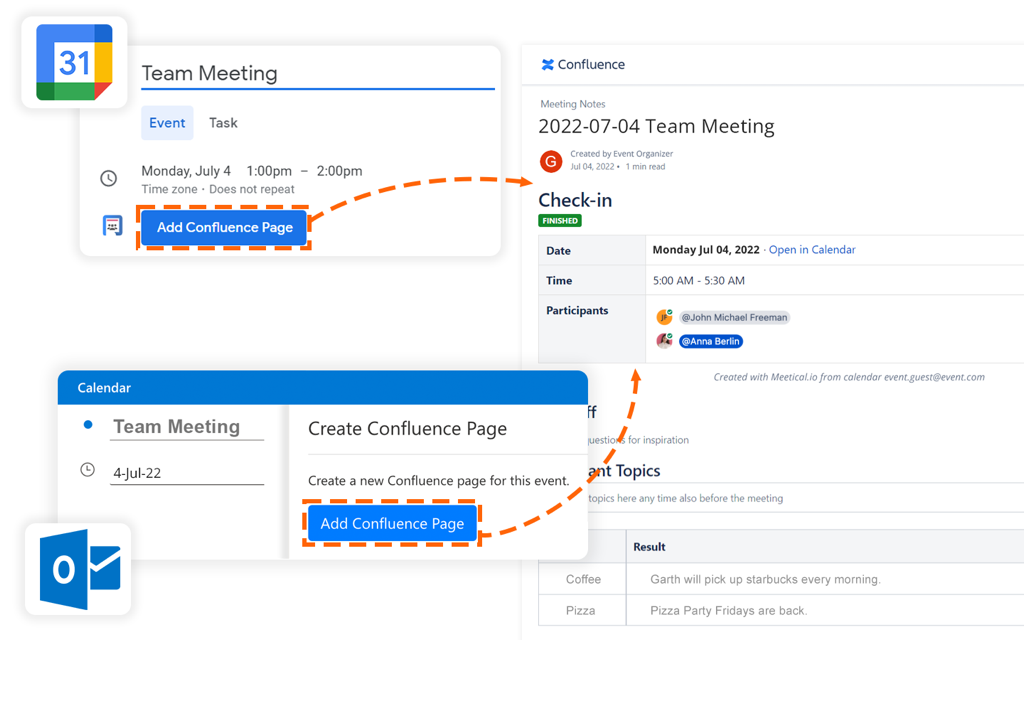The image size is (1024, 714).
Task: Click the Meetical icon left of Google button
Action: (x=112, y=226)
